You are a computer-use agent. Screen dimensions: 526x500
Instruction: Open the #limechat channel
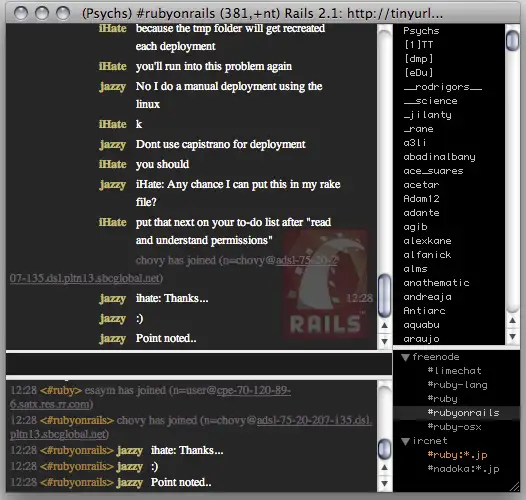(x=455, y=371)
